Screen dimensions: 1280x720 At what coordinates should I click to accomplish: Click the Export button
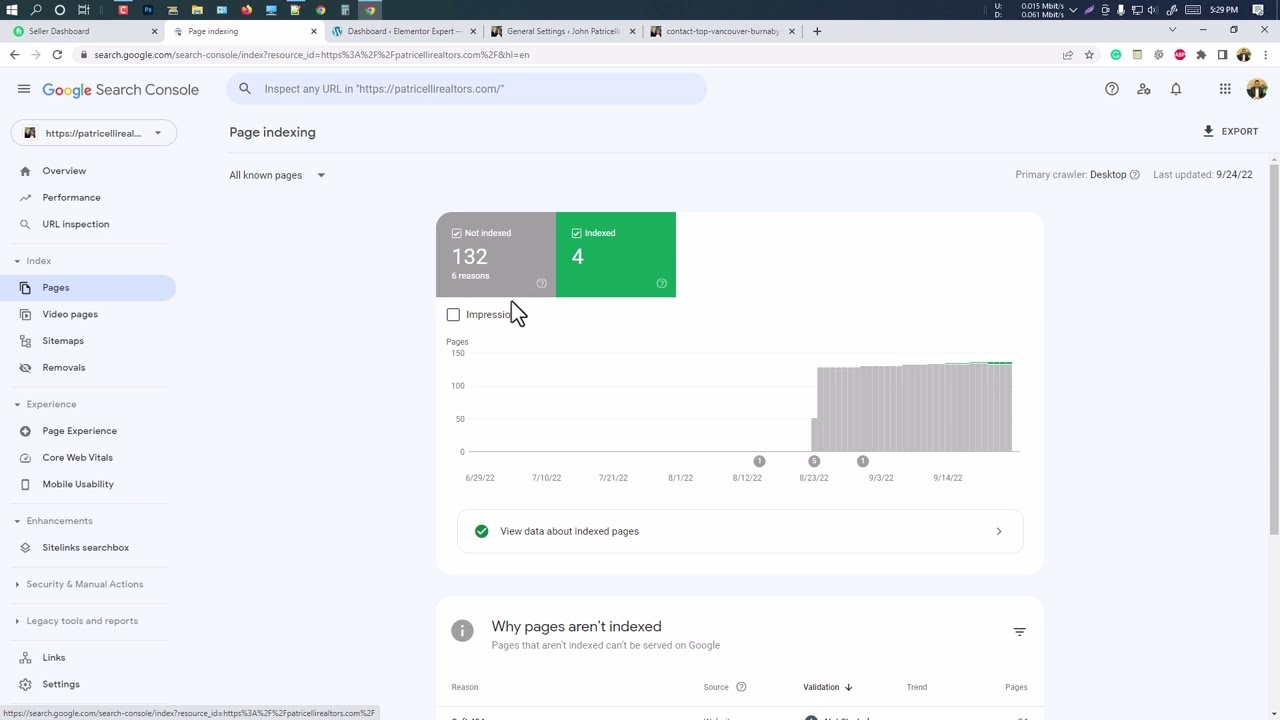(x=1231, y=131)
